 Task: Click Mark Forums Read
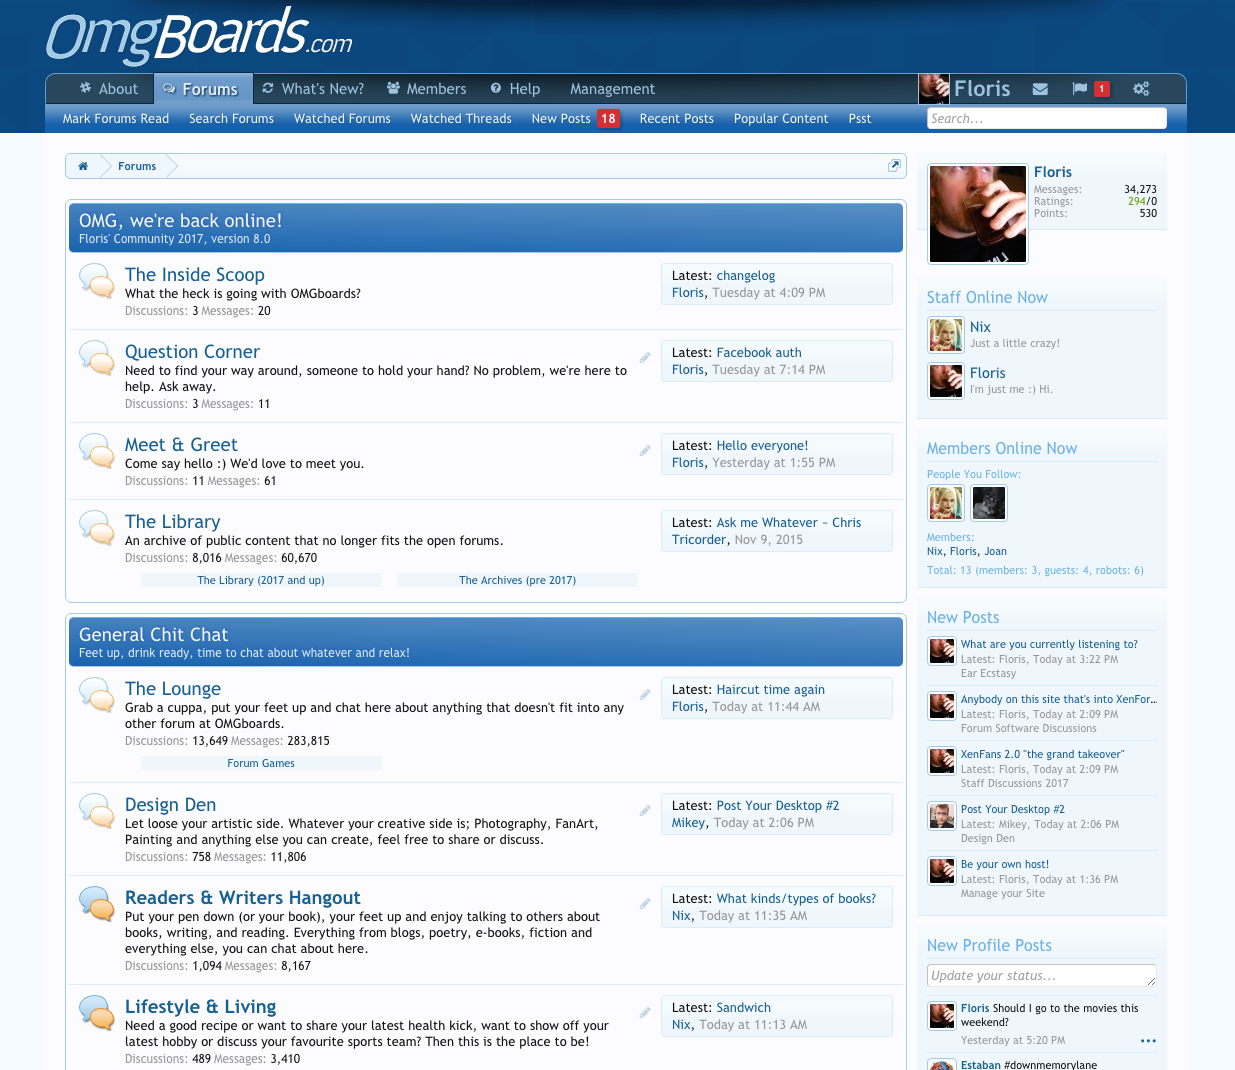[115, 118]
